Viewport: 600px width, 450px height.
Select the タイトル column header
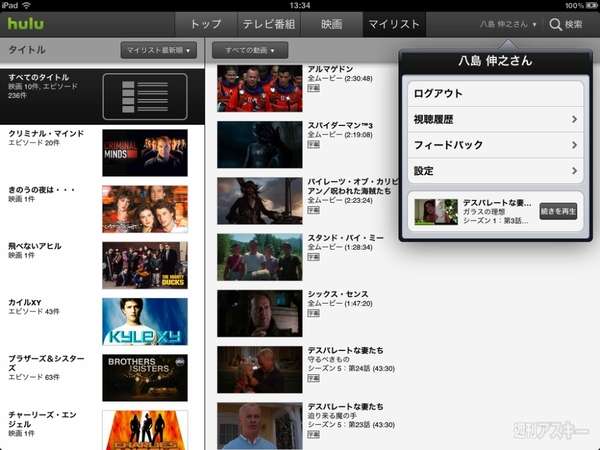point(27,50)
